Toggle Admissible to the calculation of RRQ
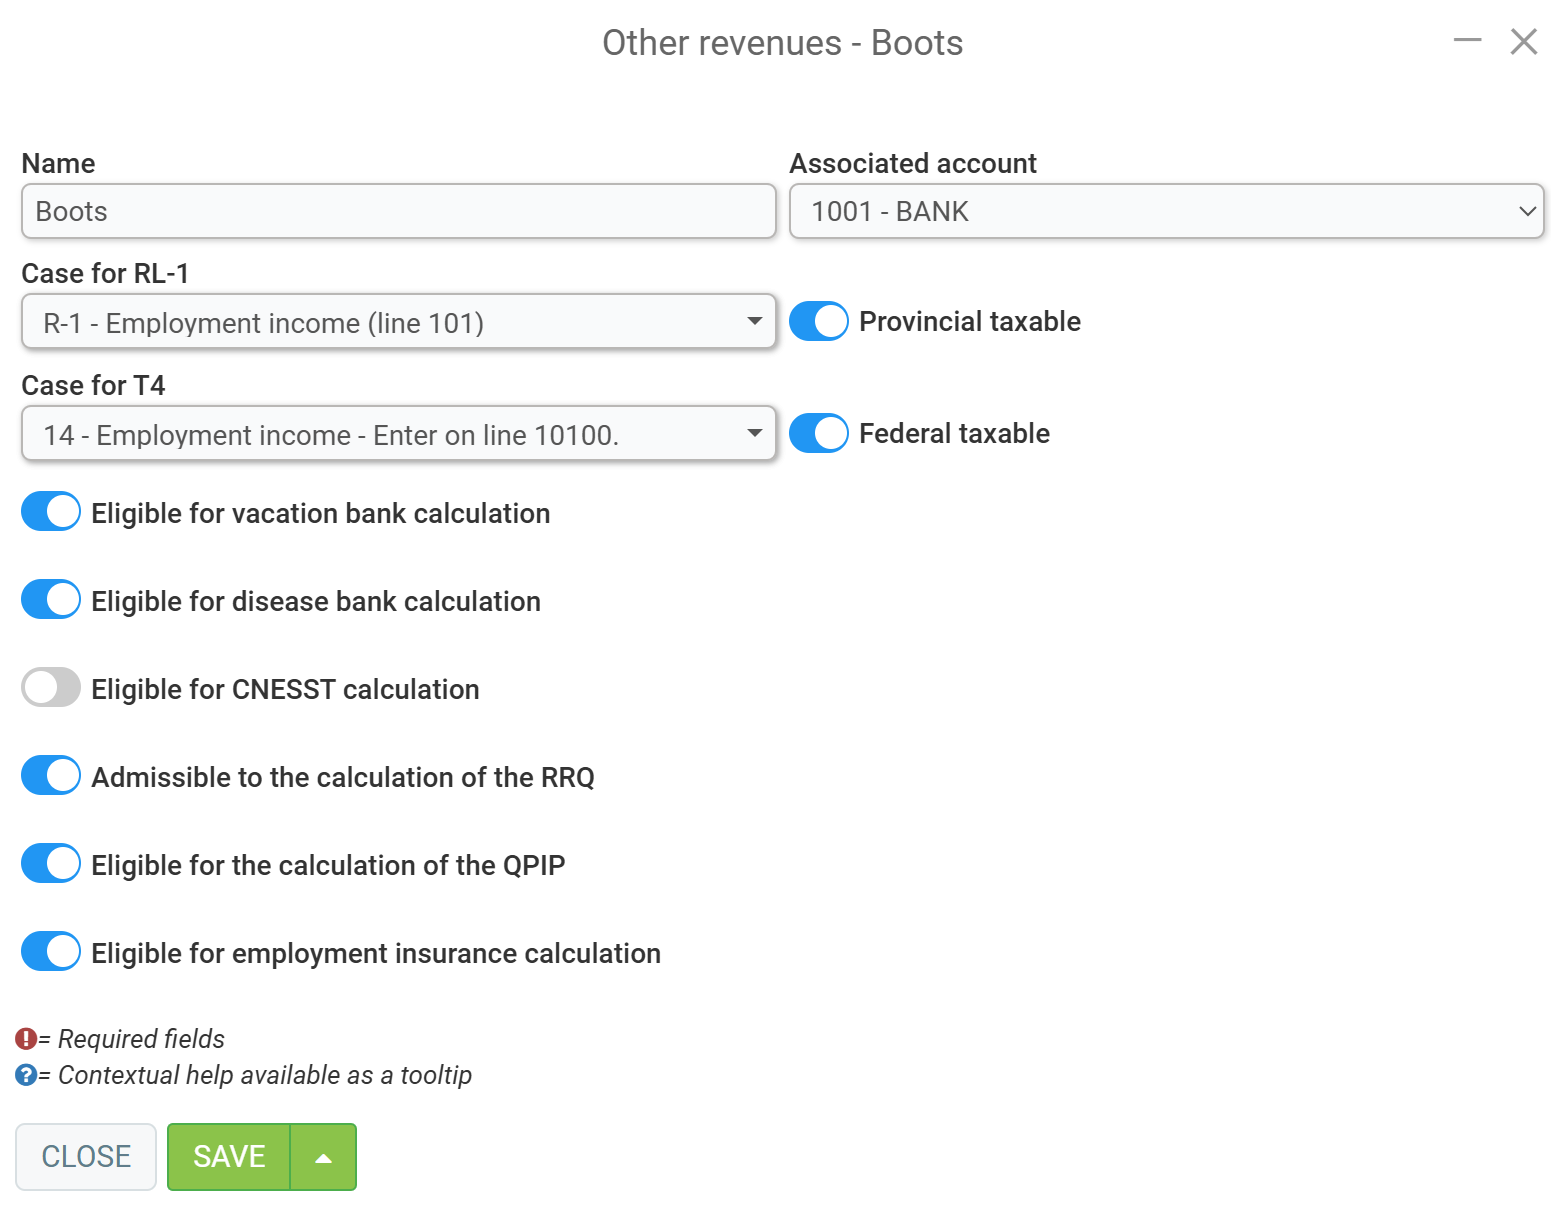1556x1207 pixels. point(51,775)
